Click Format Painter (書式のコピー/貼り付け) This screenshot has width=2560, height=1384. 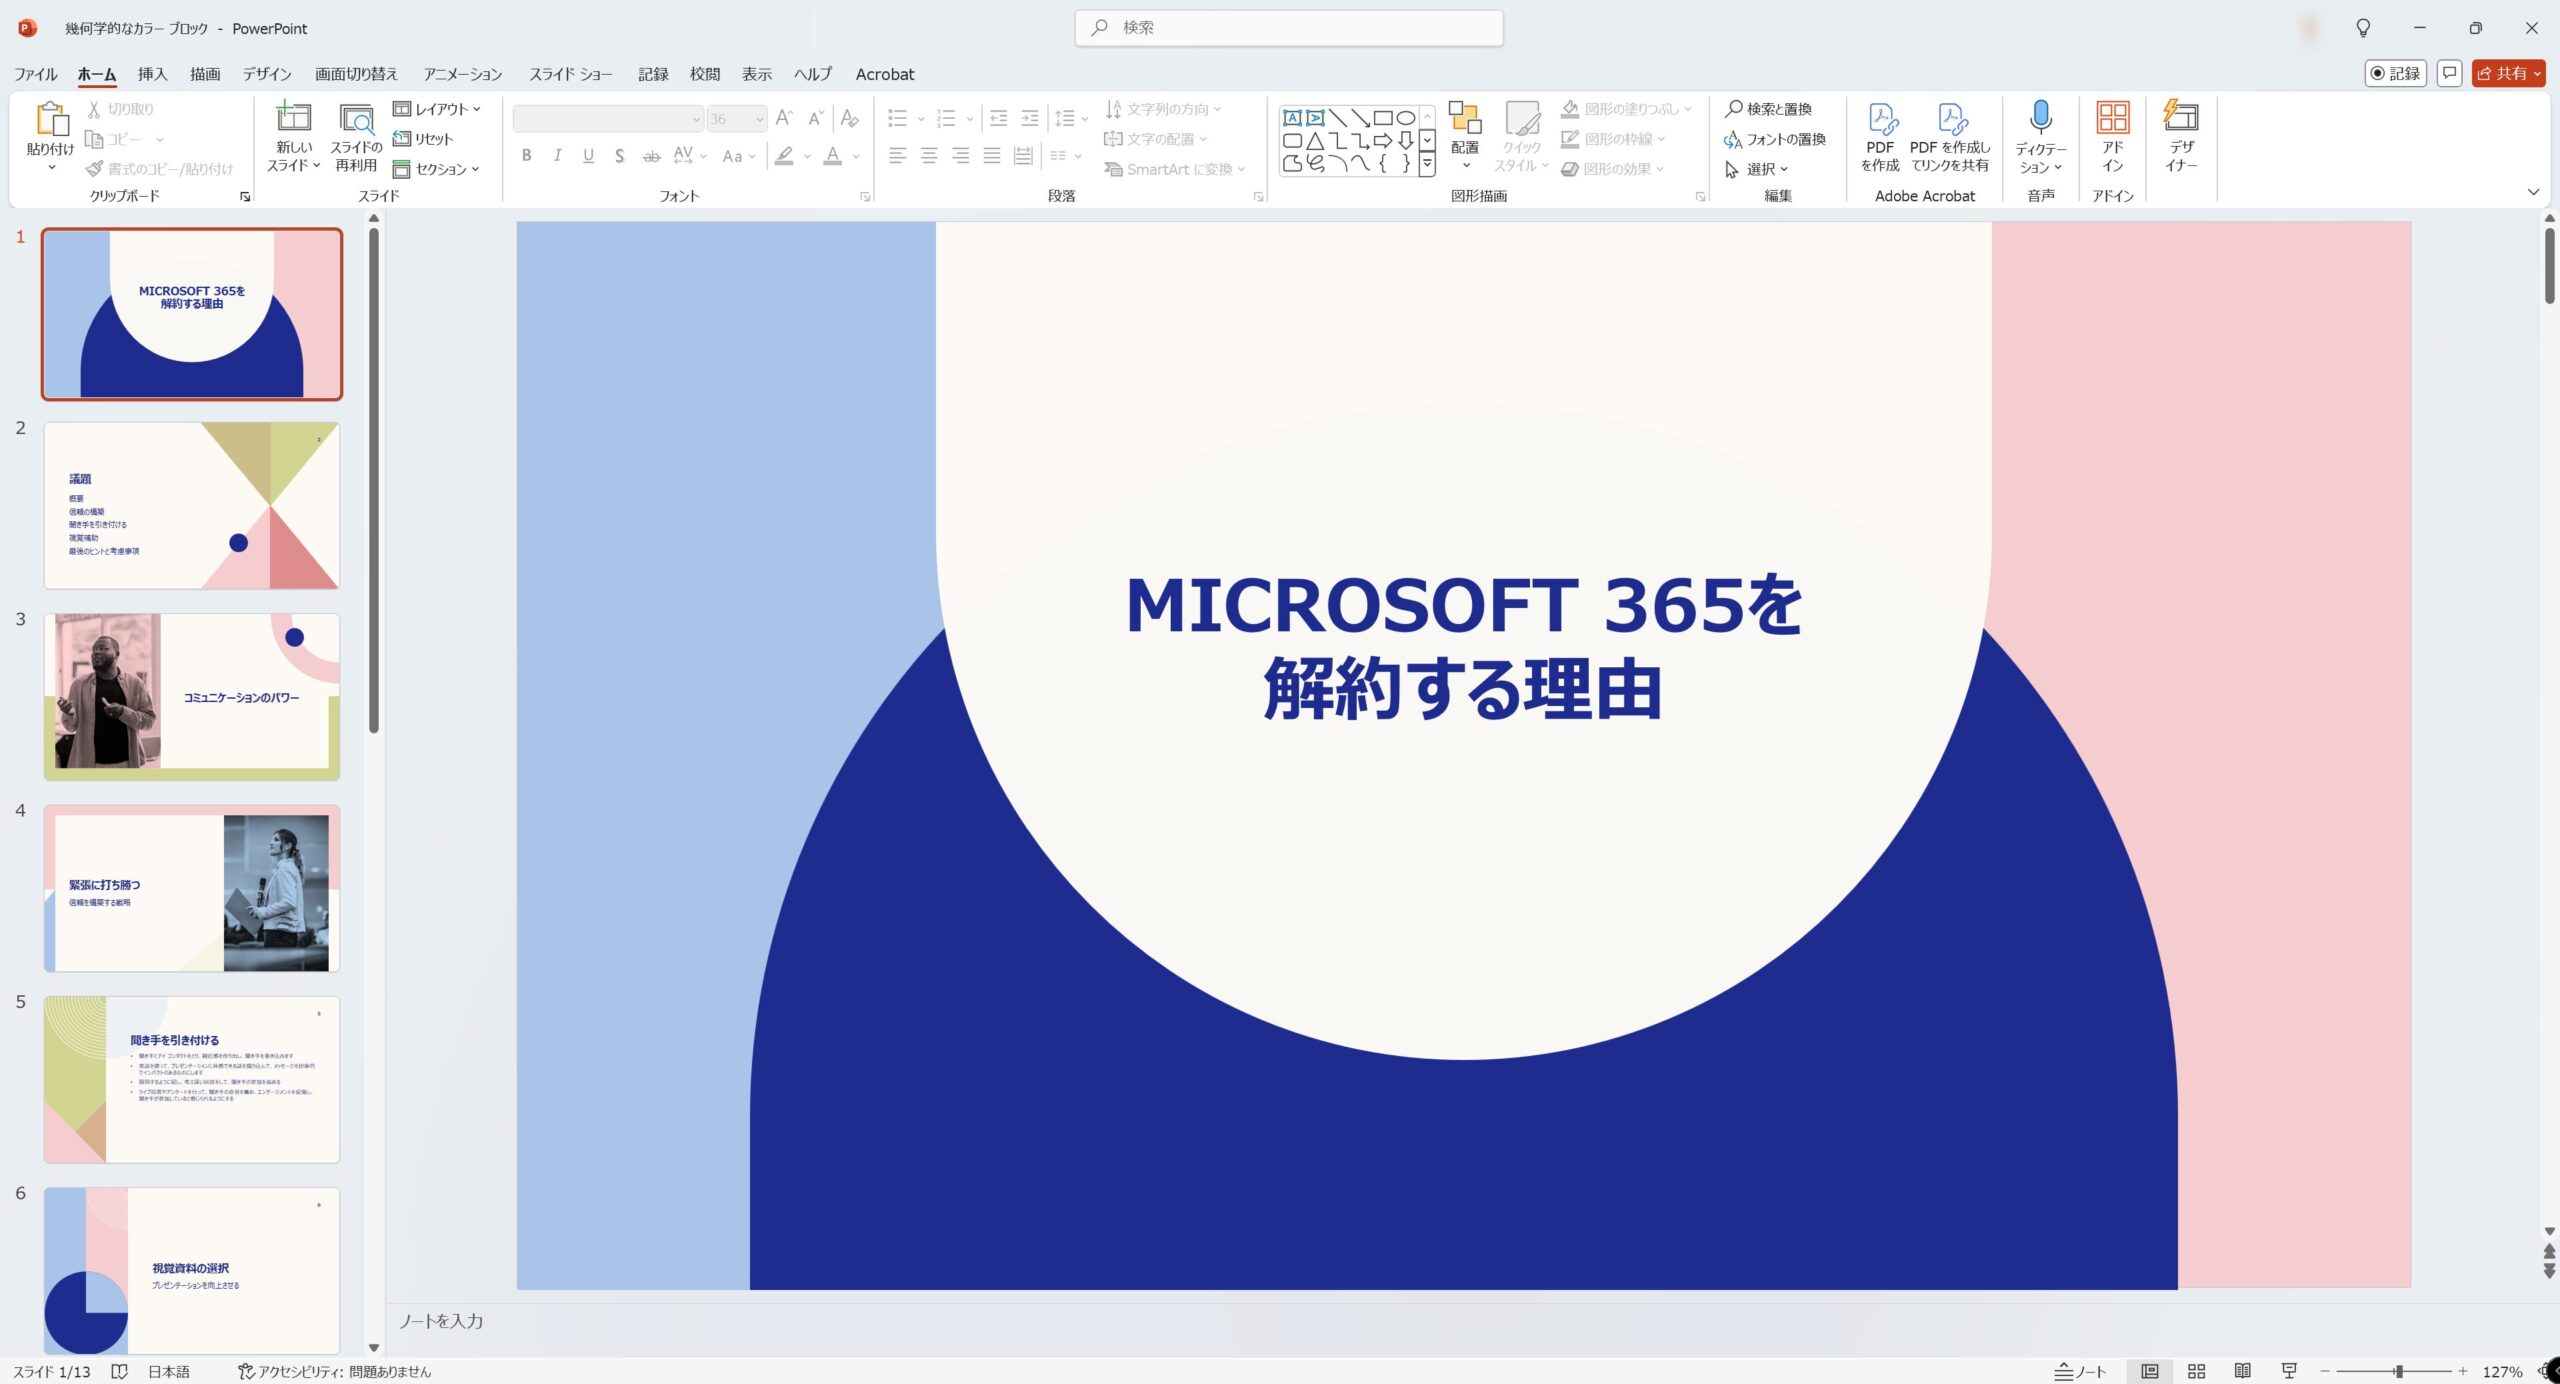tap(160, 169)
